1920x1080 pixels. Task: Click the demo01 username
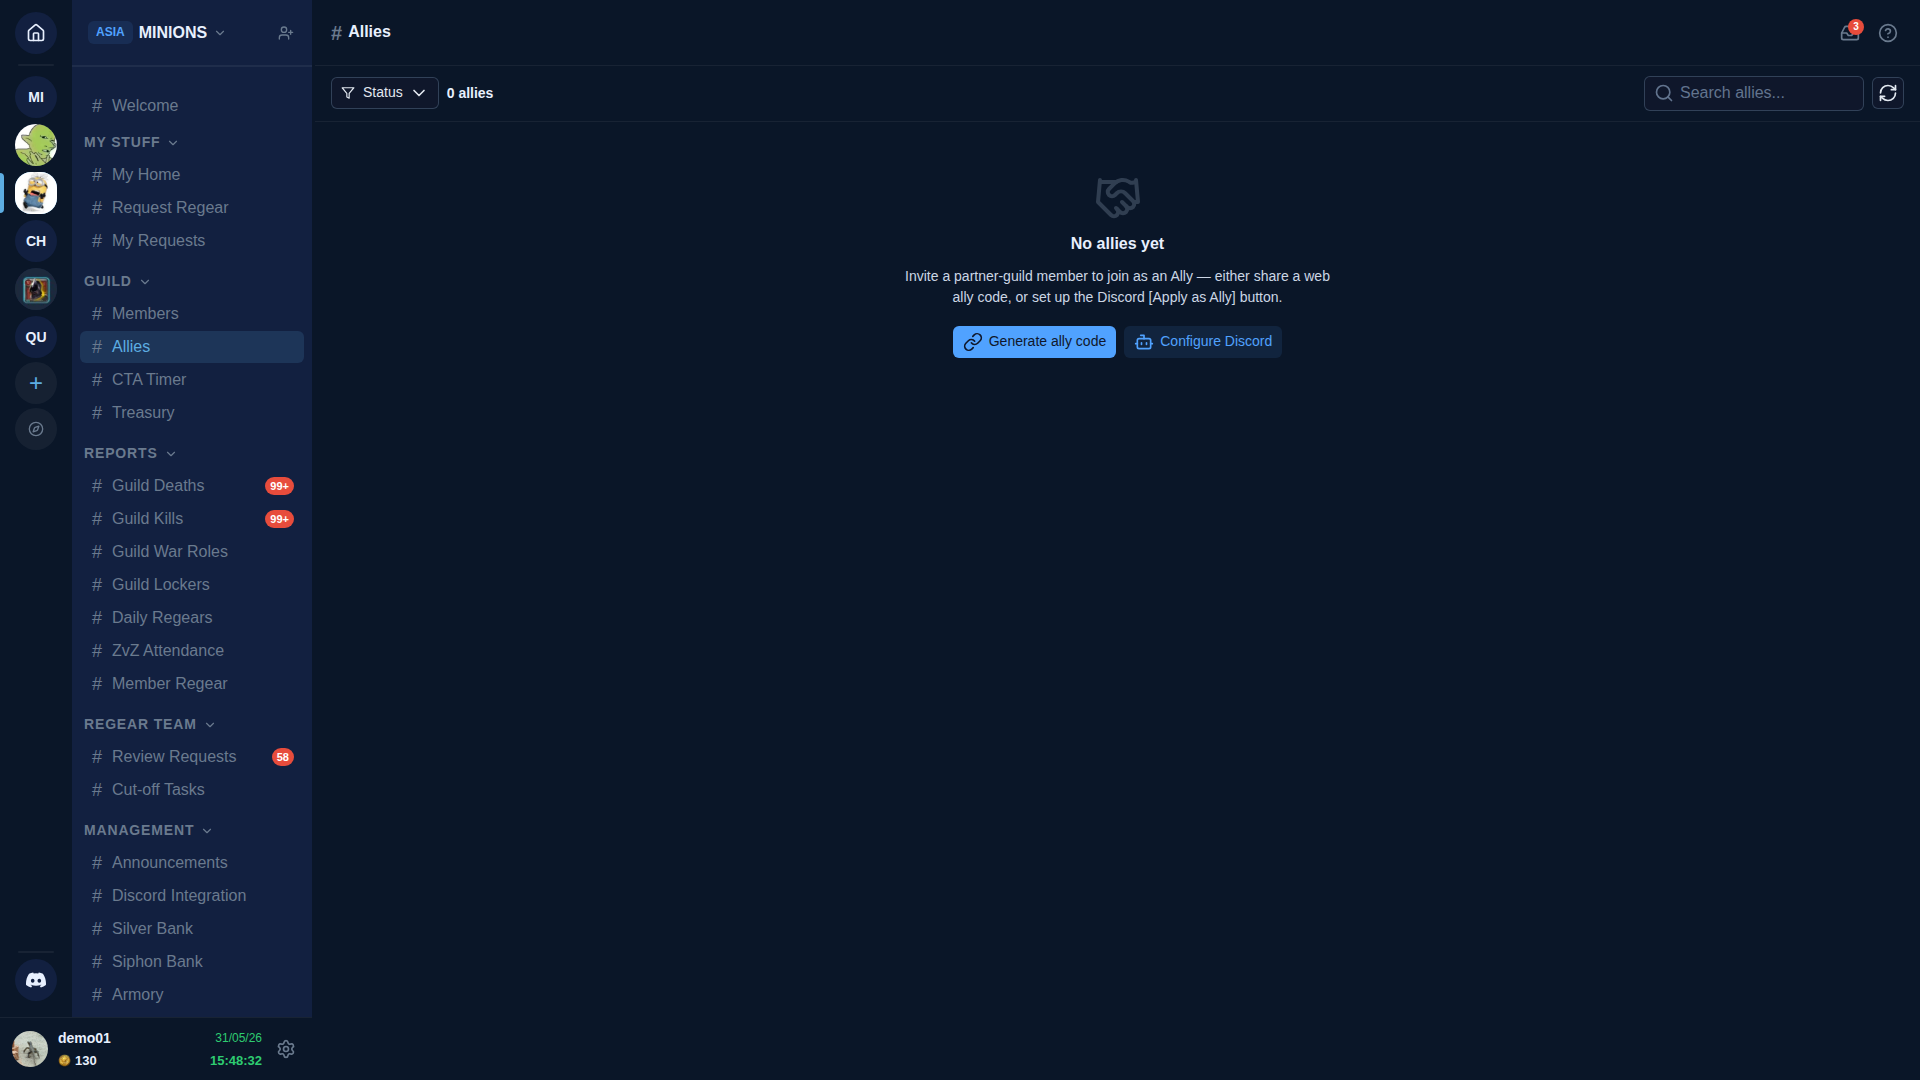point(84,1038)
